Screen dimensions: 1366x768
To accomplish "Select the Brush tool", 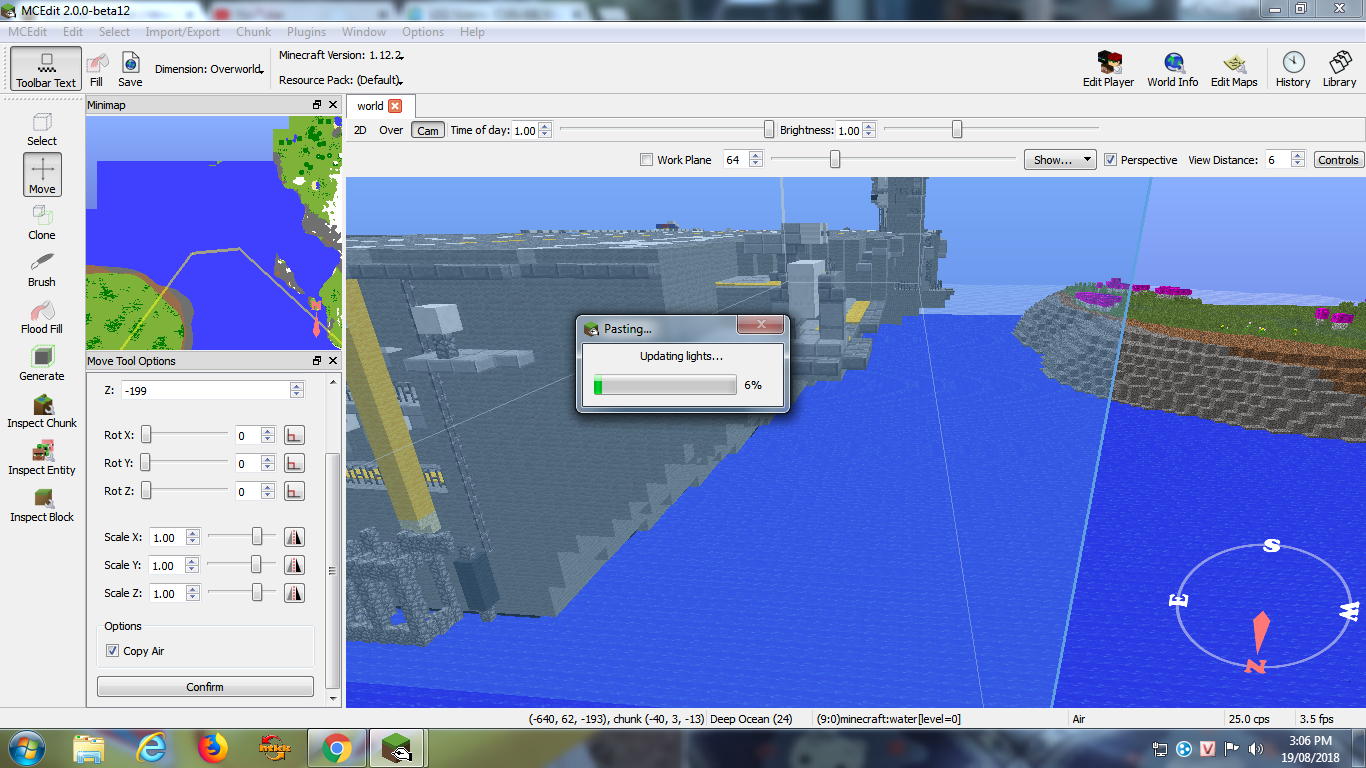I will [42, 268].
